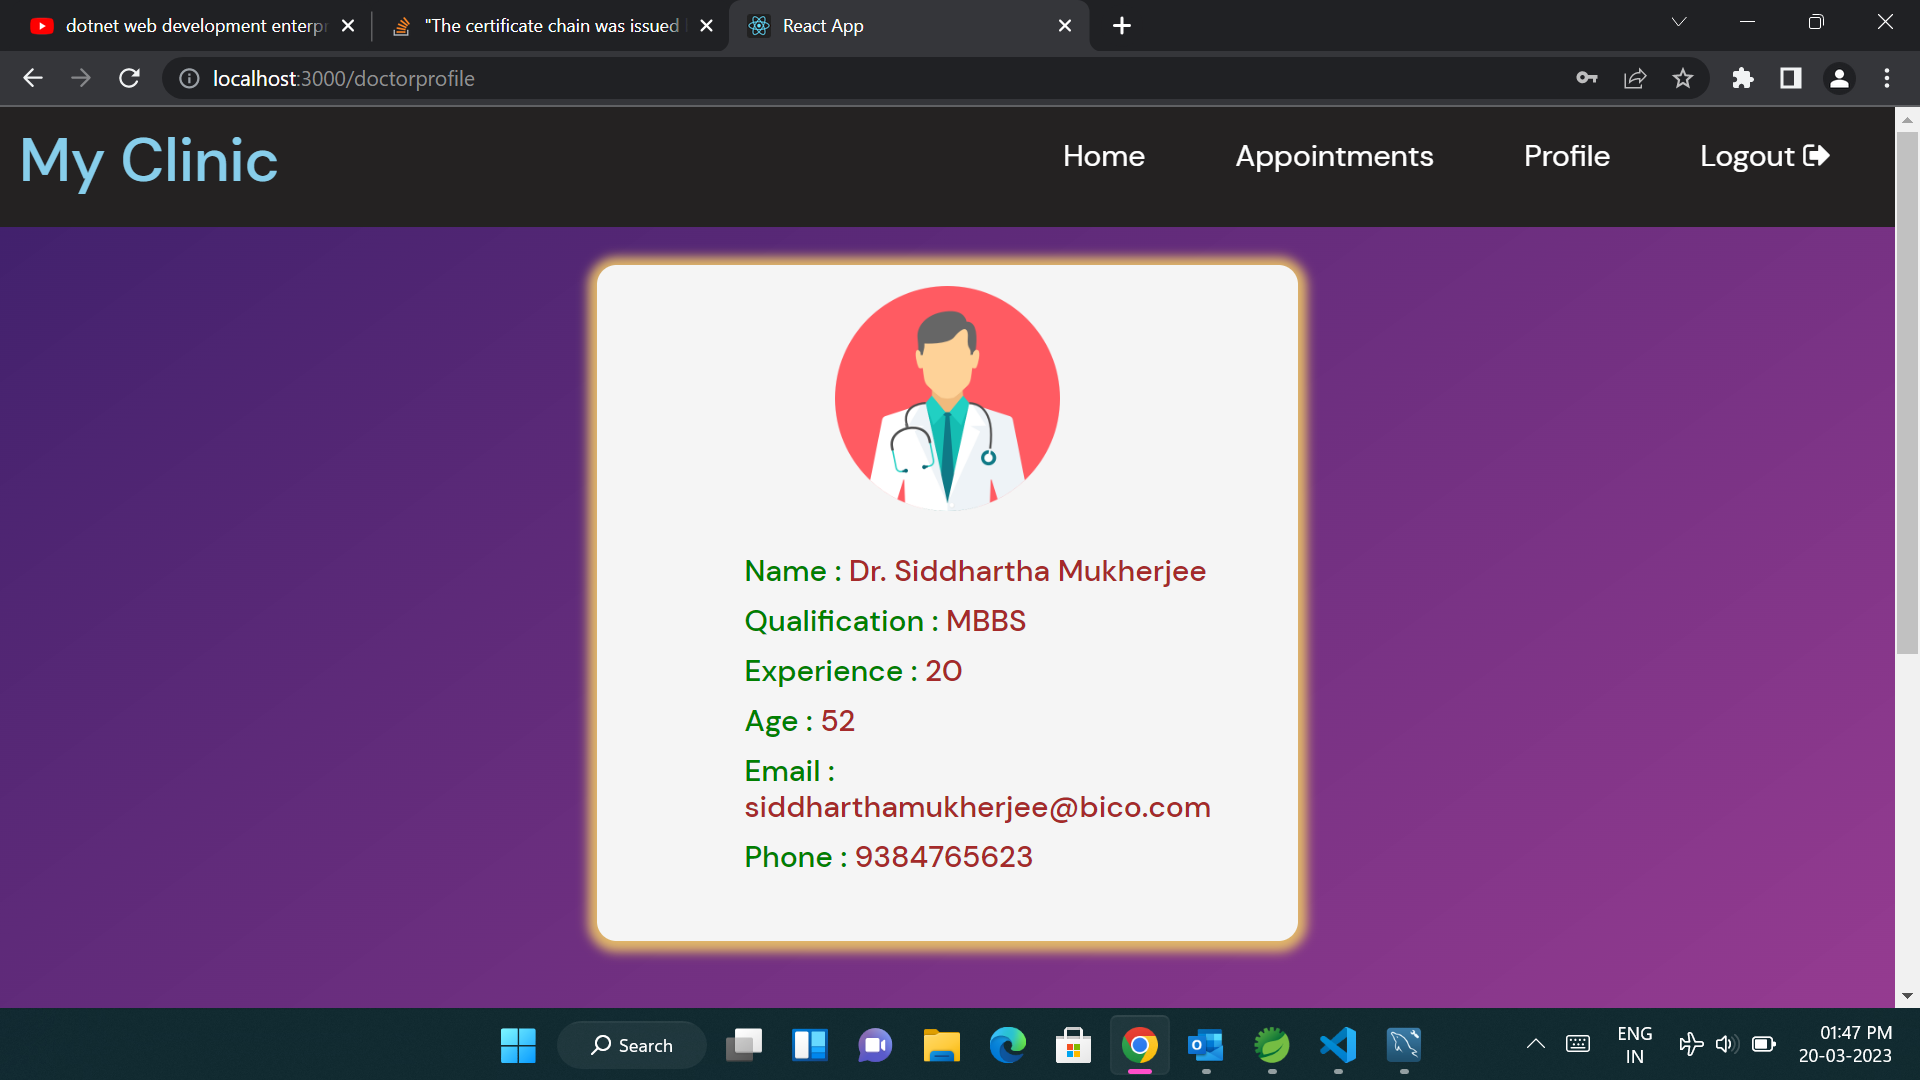Viewport: 1920px width, 1080px height.
Task: Reload the doctor profile page
Action: tap(129, 78)
